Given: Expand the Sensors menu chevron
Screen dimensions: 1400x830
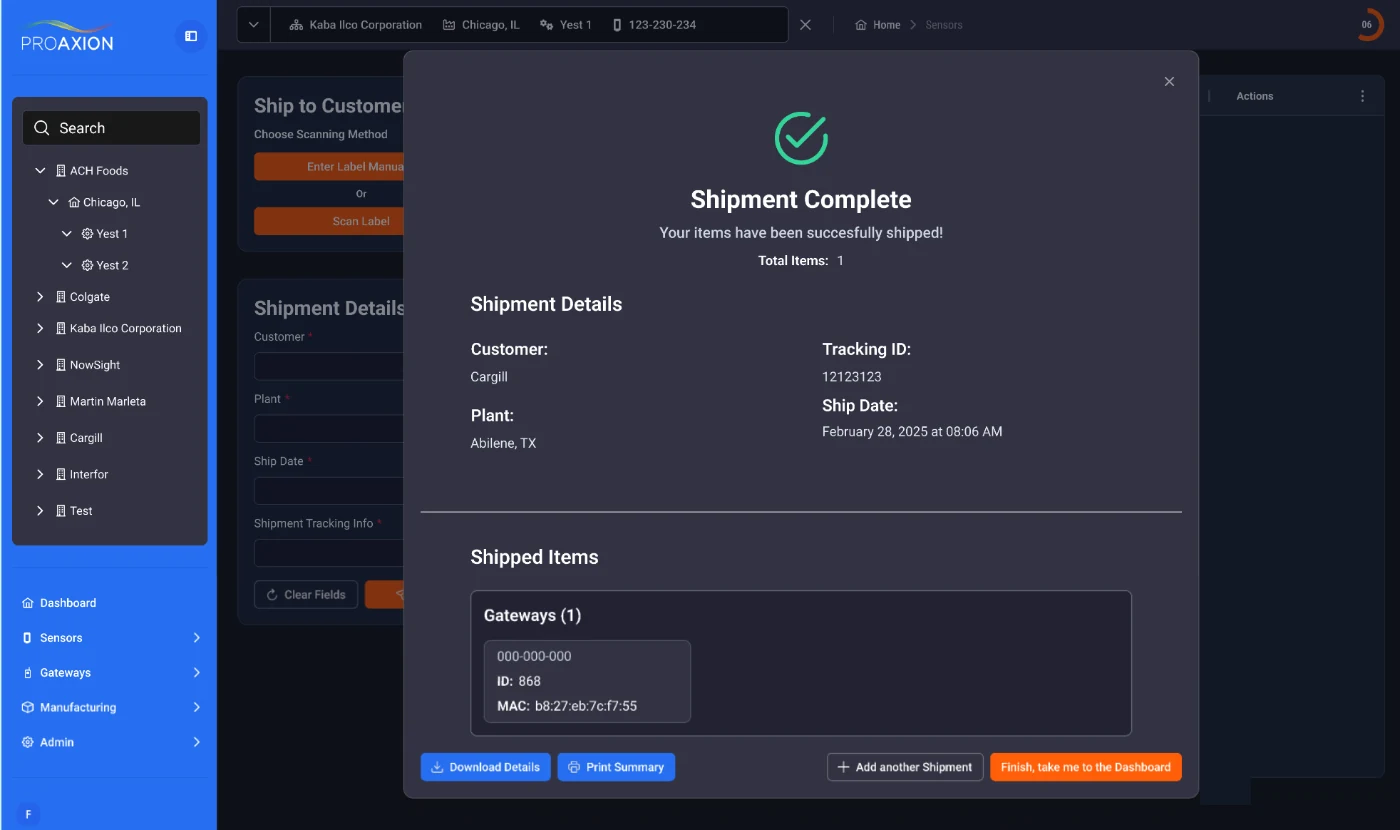Looking at the screenshot, I should point(196,638).
